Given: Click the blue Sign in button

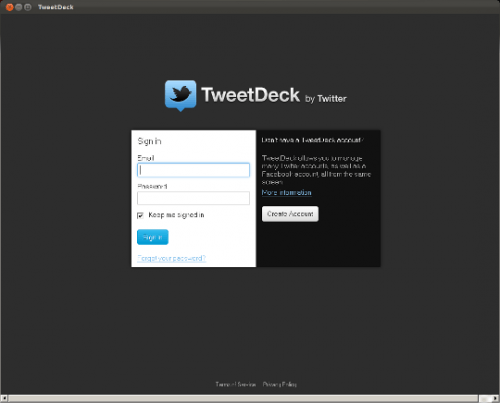Looking at the screenshot, I should (x=153, y=237).
